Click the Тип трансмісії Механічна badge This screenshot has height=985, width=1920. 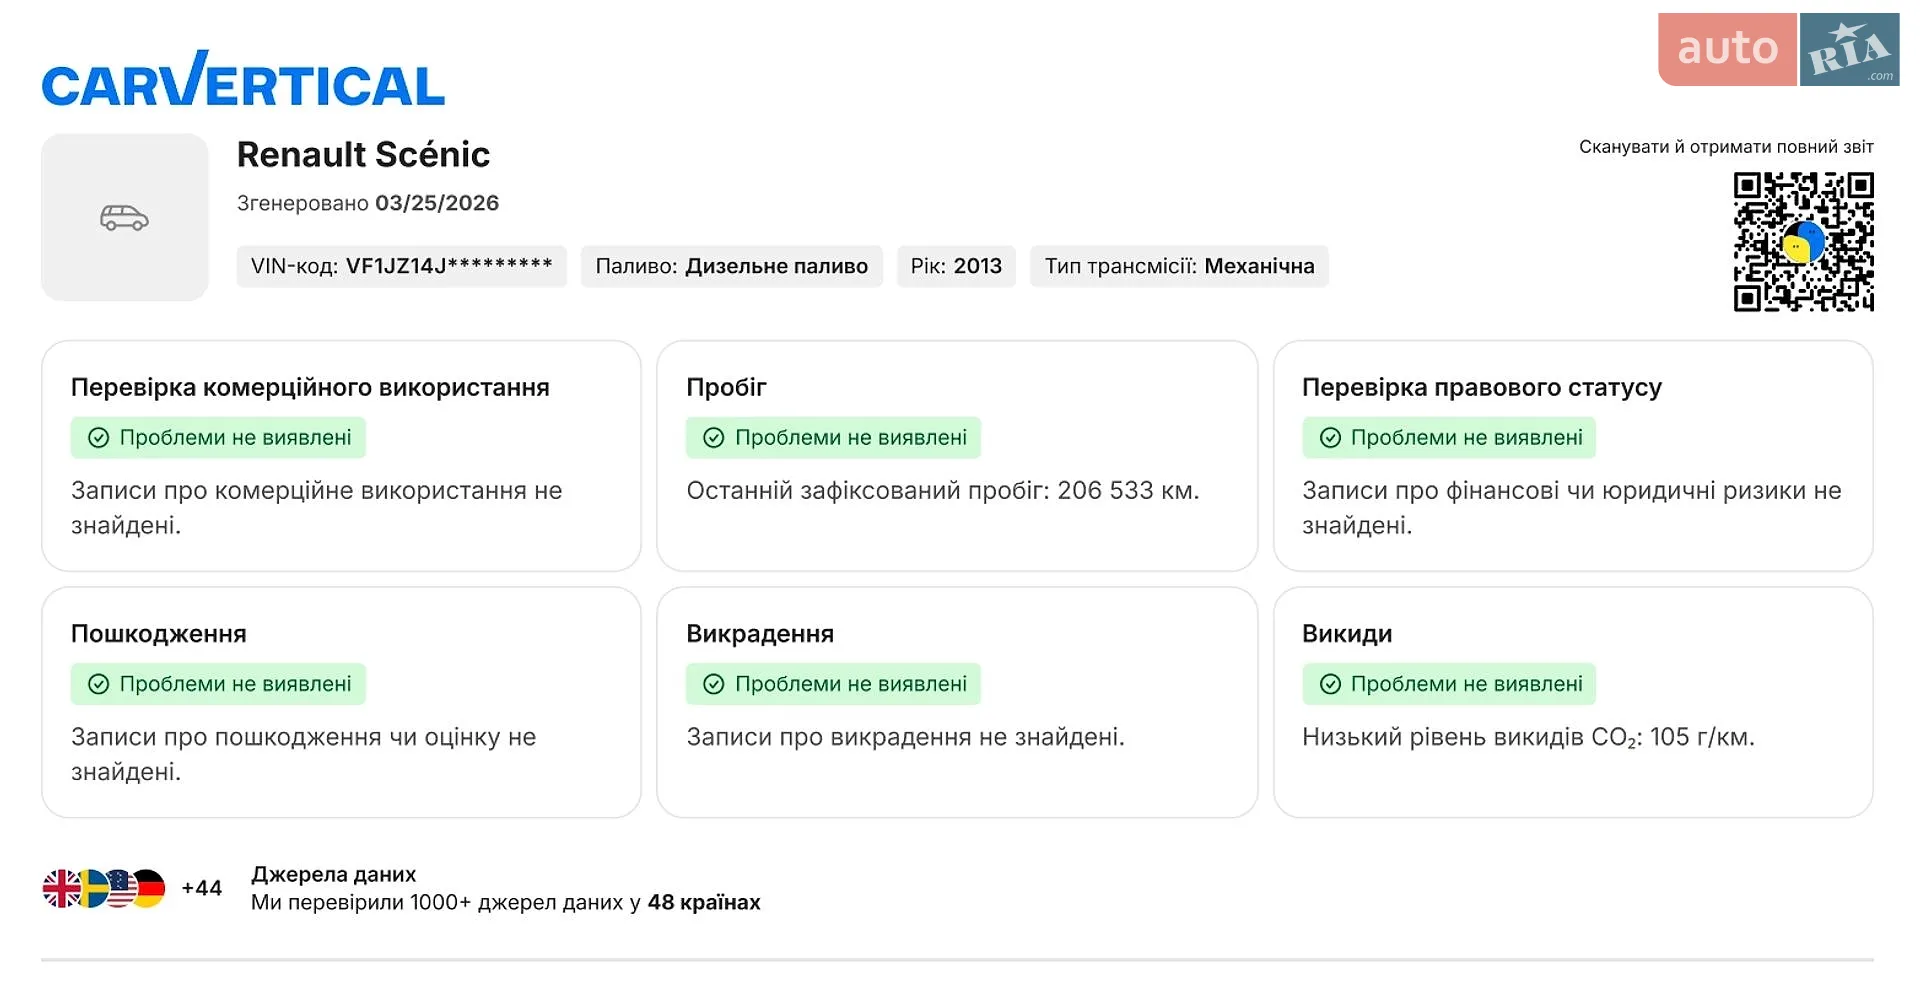1179,266
